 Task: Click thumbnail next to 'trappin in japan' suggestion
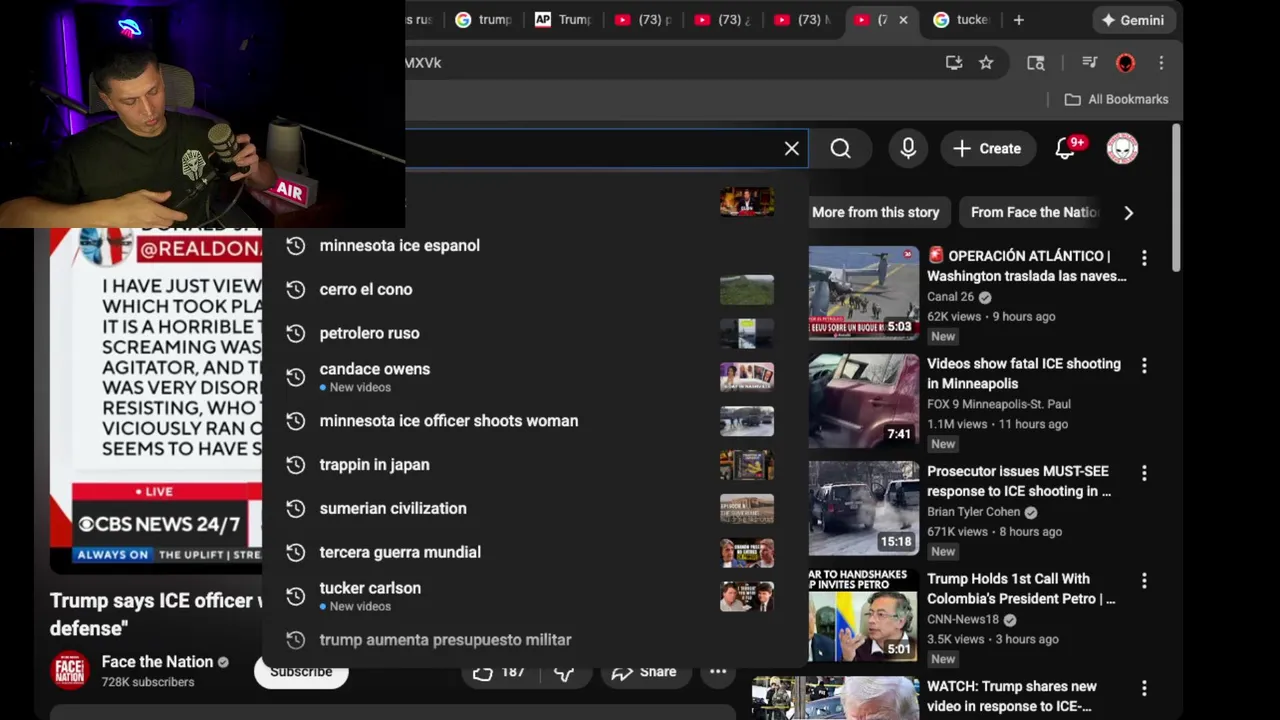747,465
